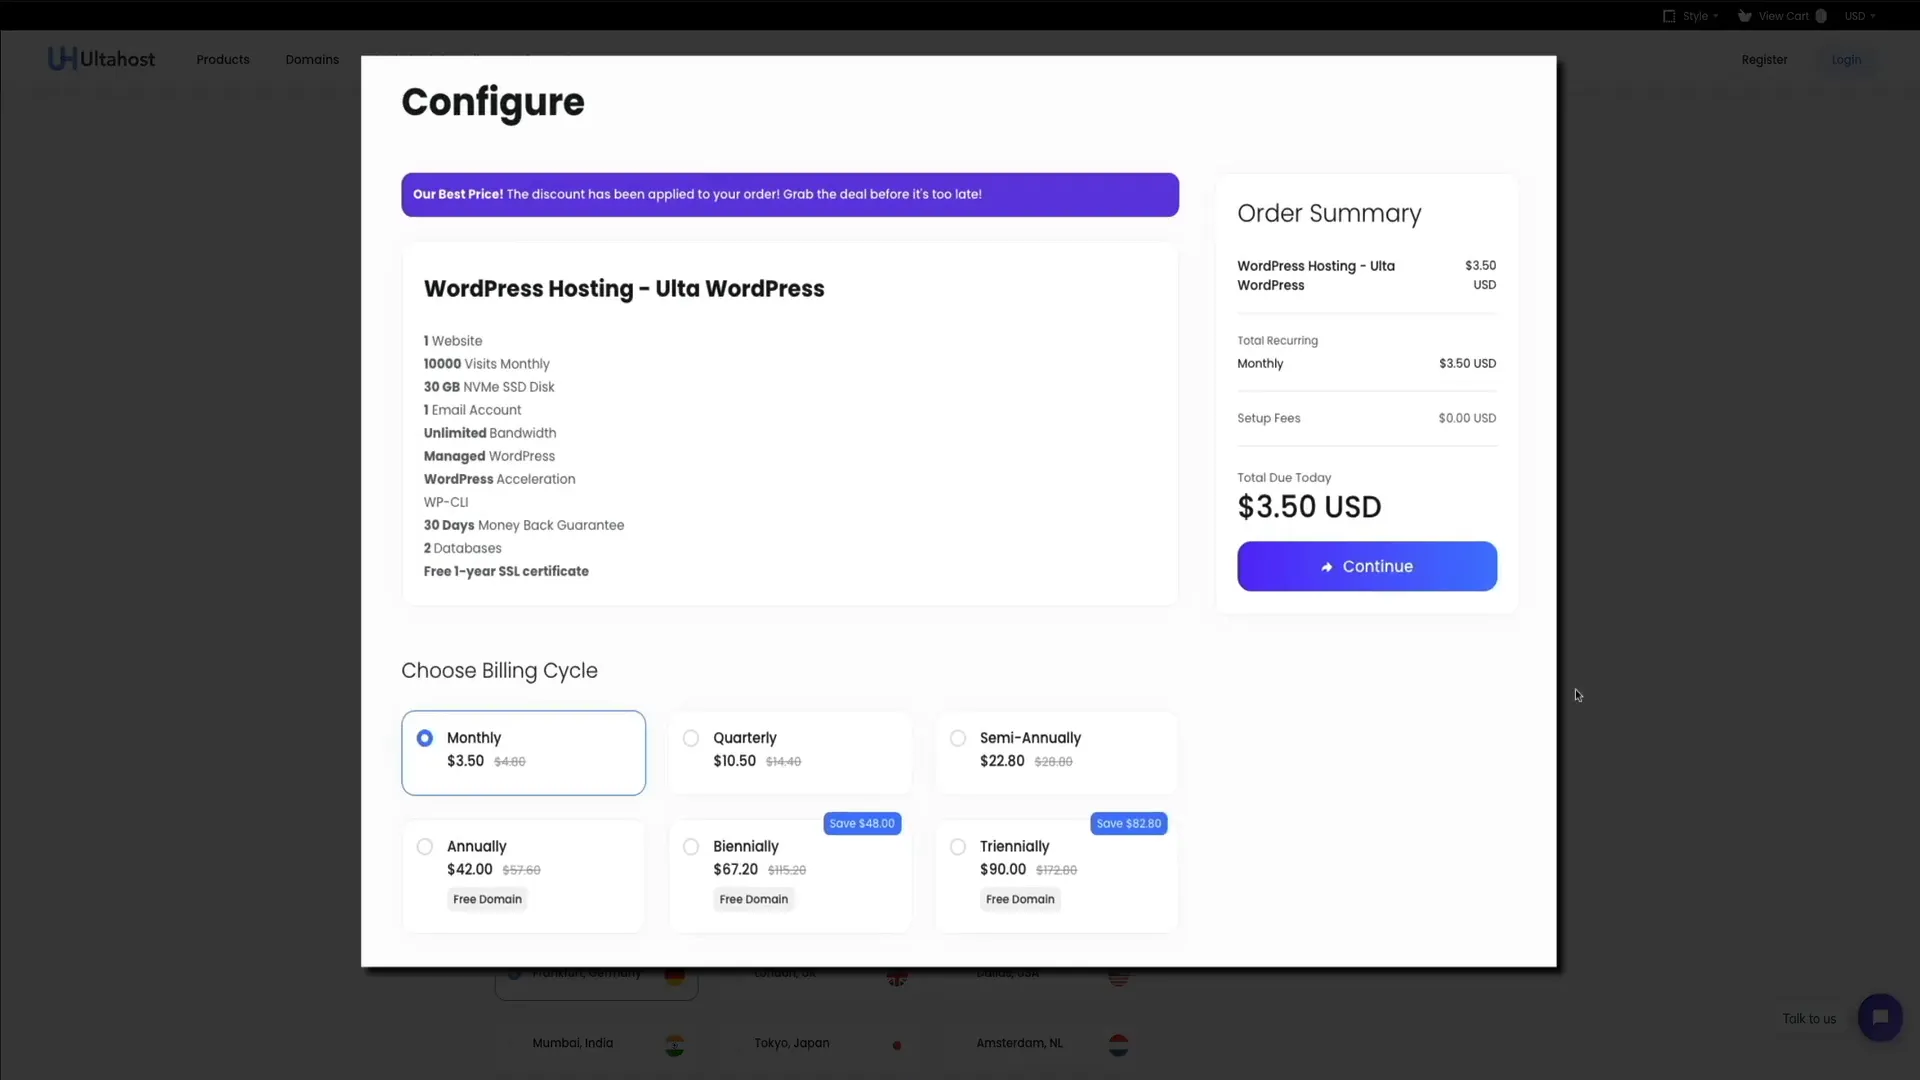Screen dimensions: 1920x1080
Task: Click the WordPress Hosting - Ulta WordPress heading
Action: point(624,289)
